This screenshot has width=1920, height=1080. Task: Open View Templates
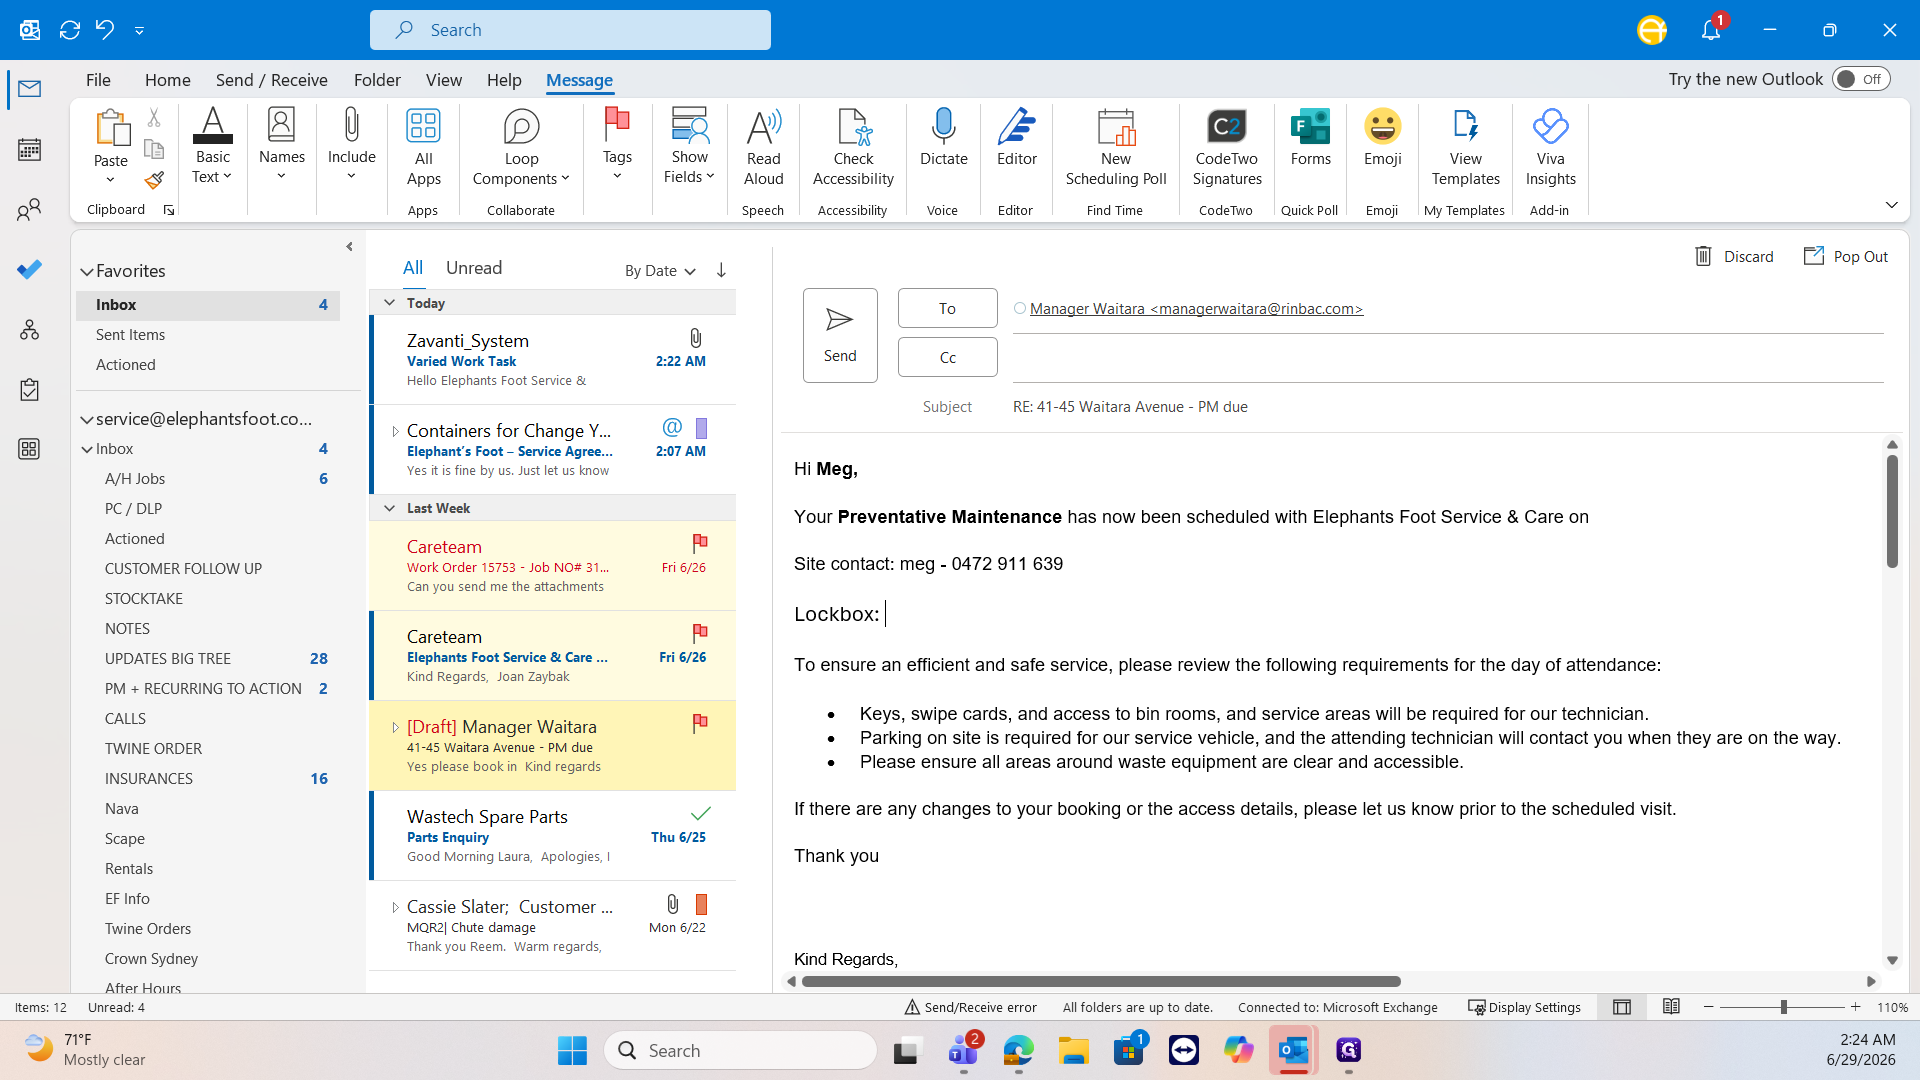pyautogui.click(x=1465, y=148)
